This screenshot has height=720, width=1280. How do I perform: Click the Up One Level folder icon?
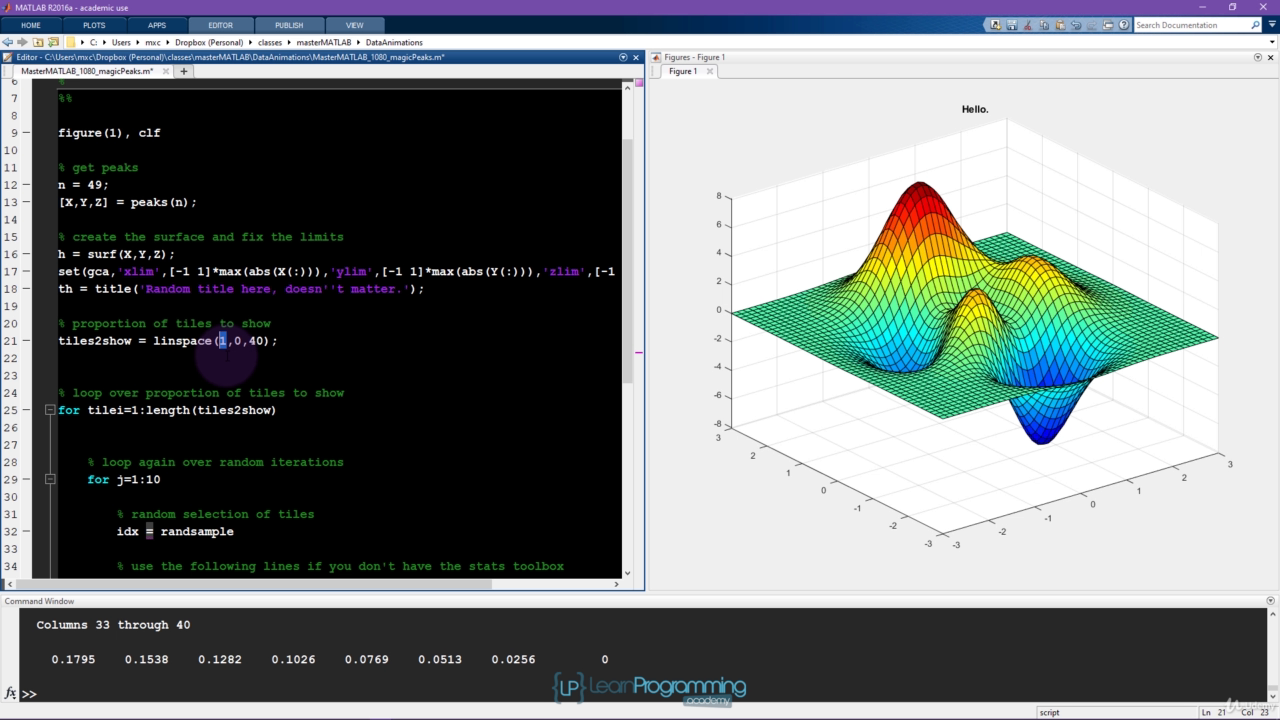pos(39,42)
